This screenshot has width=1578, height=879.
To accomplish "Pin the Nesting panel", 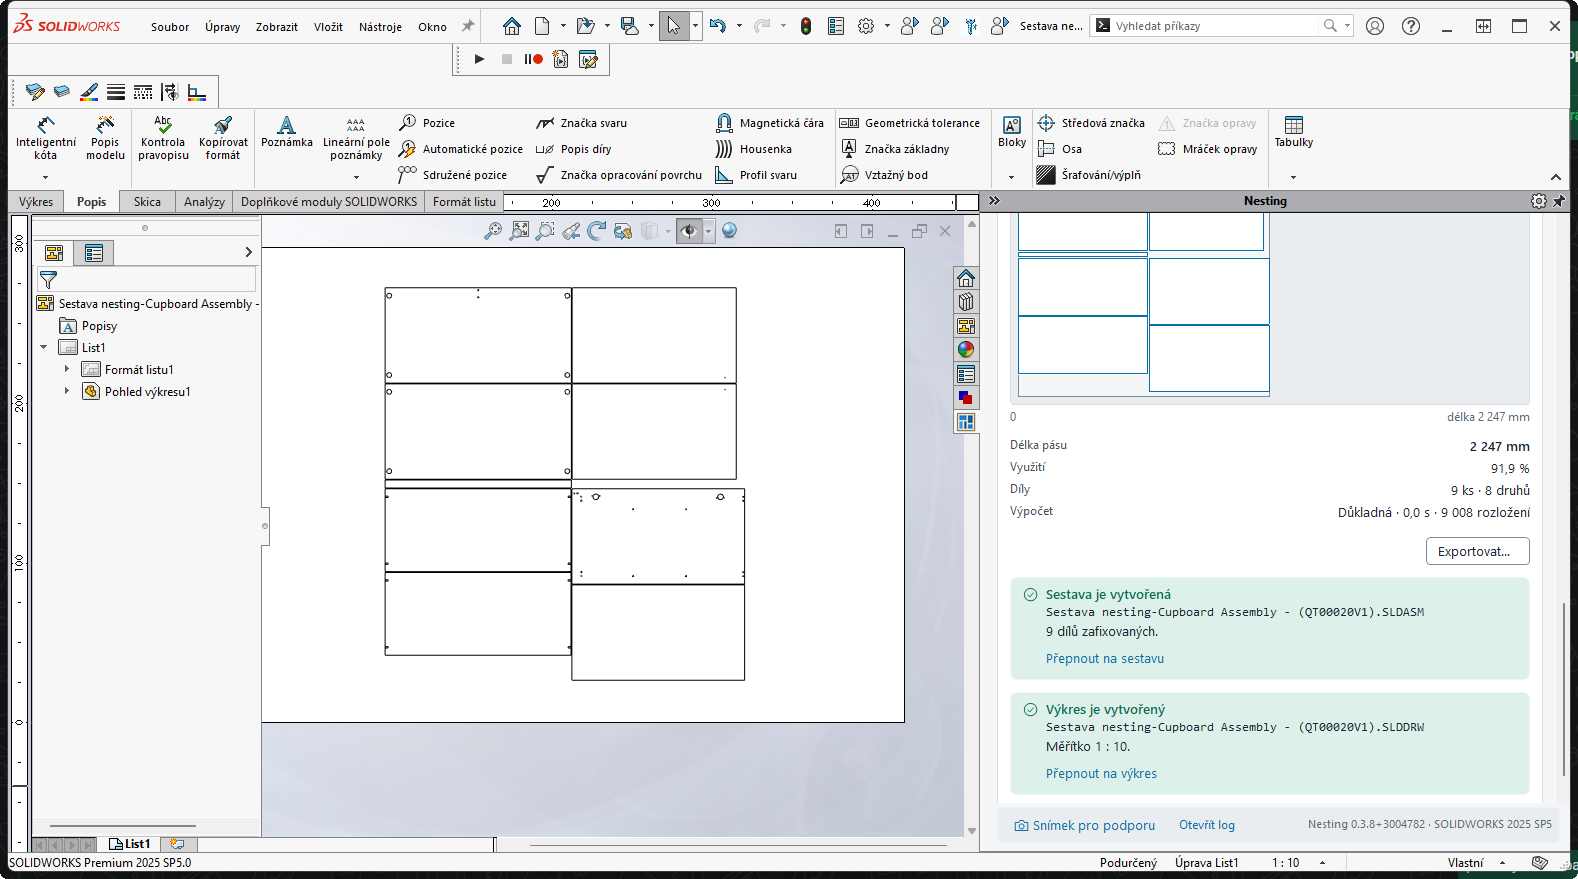I will (x=1559, y=201).
